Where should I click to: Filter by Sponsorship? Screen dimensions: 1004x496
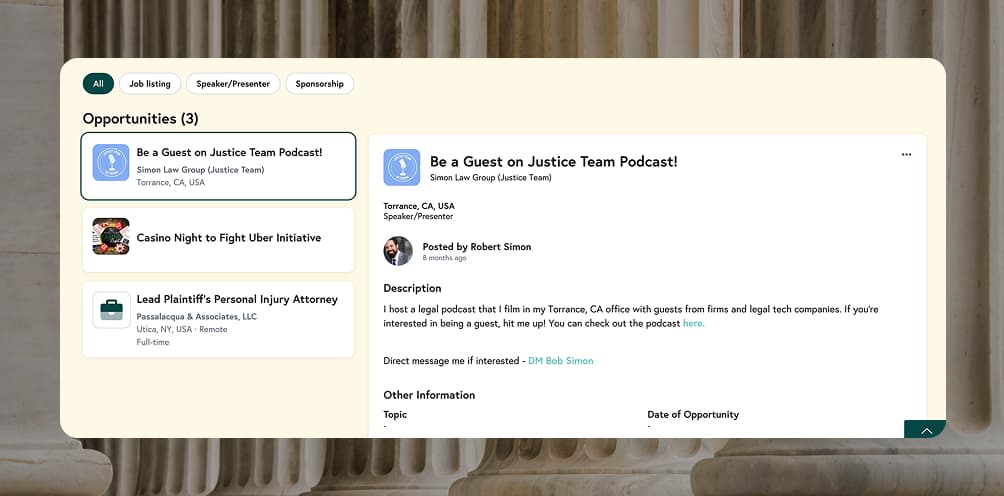point(320,84)
